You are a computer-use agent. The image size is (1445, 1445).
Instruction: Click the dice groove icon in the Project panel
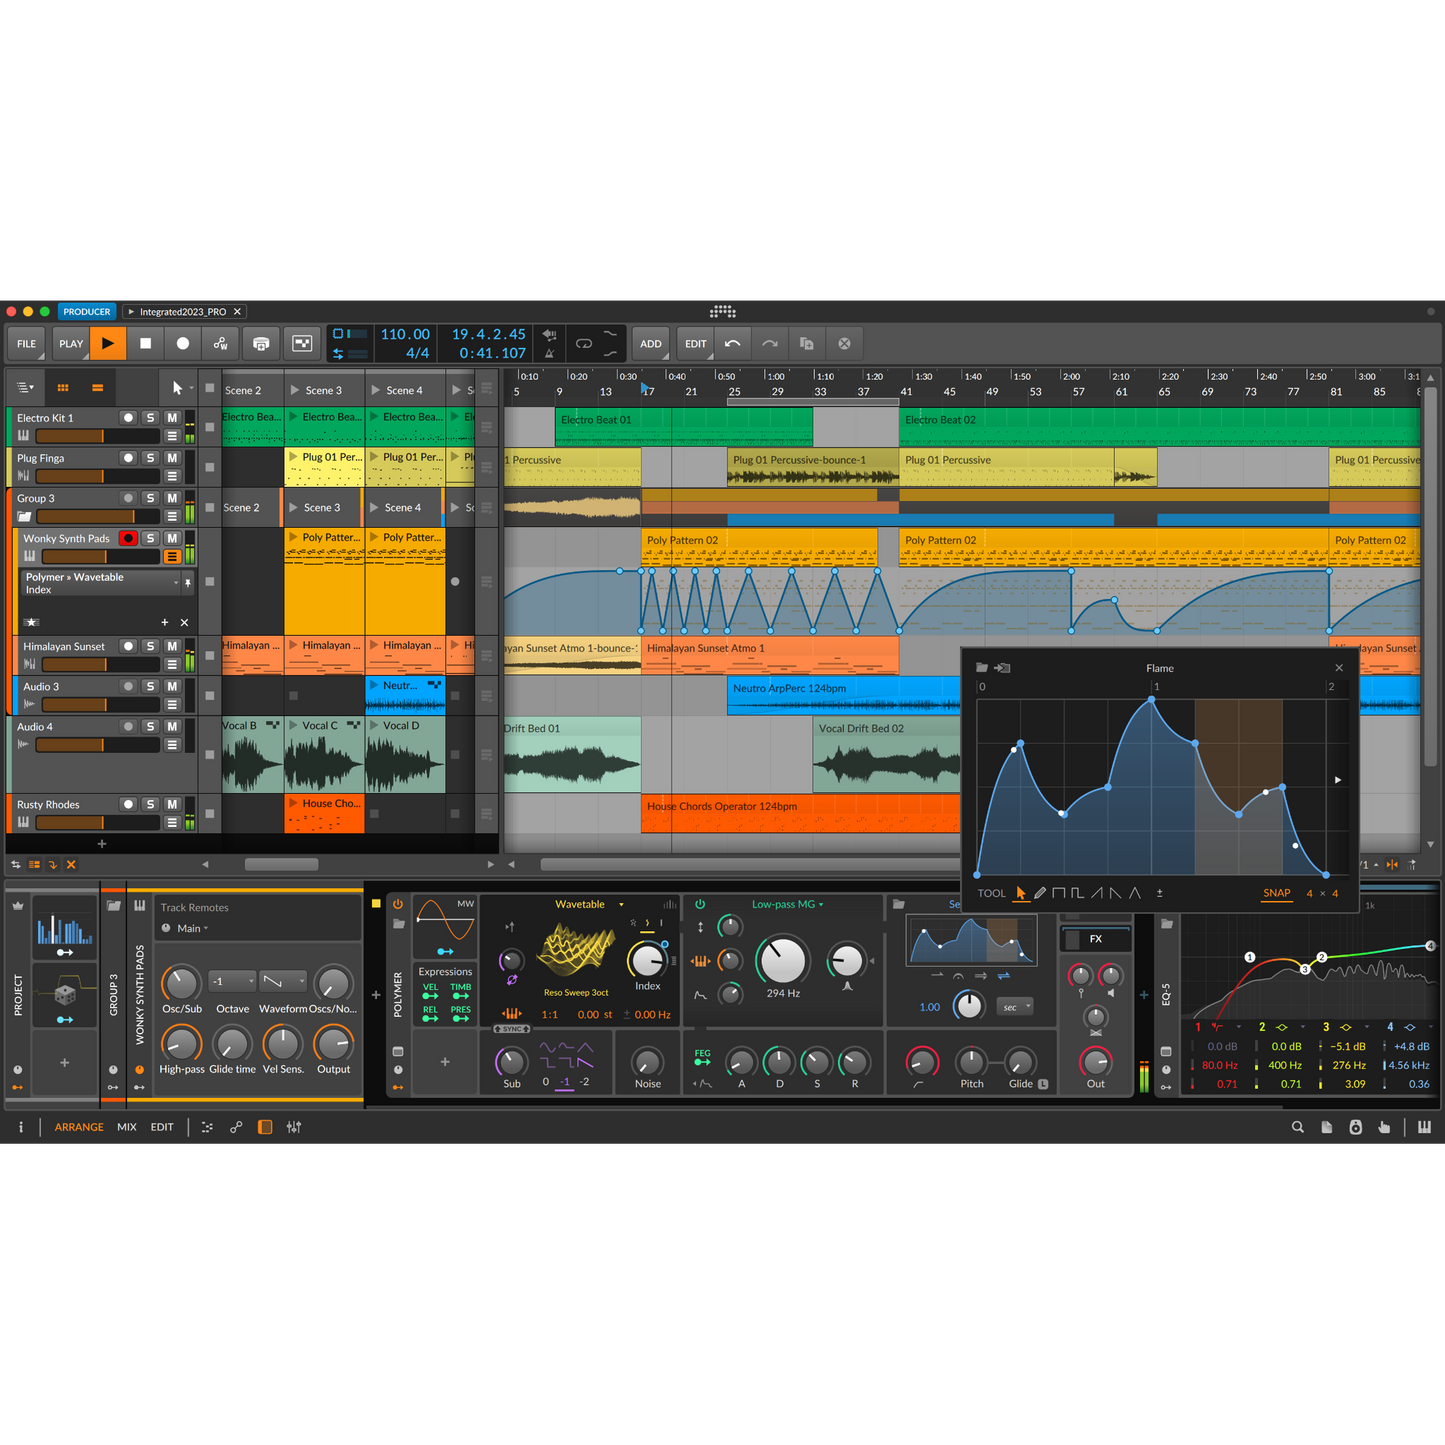pos(64,995)
